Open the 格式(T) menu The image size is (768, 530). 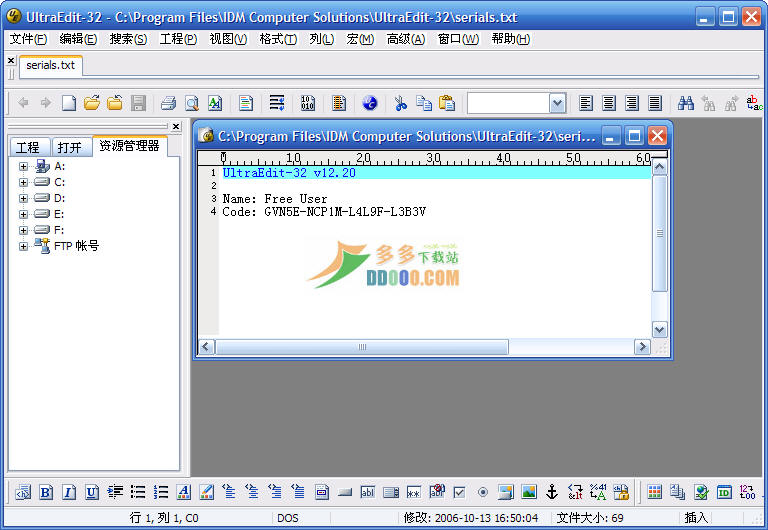[278, 39]
